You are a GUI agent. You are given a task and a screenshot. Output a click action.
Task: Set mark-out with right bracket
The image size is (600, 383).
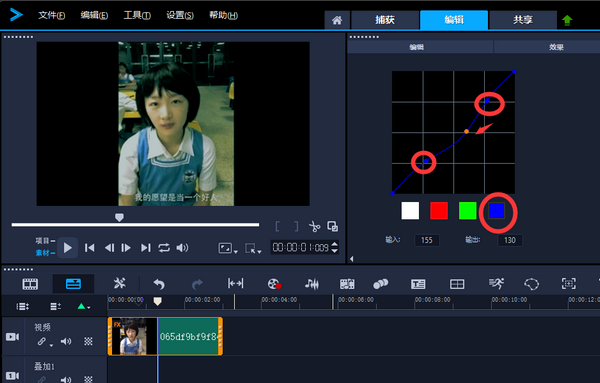point(296,227)
